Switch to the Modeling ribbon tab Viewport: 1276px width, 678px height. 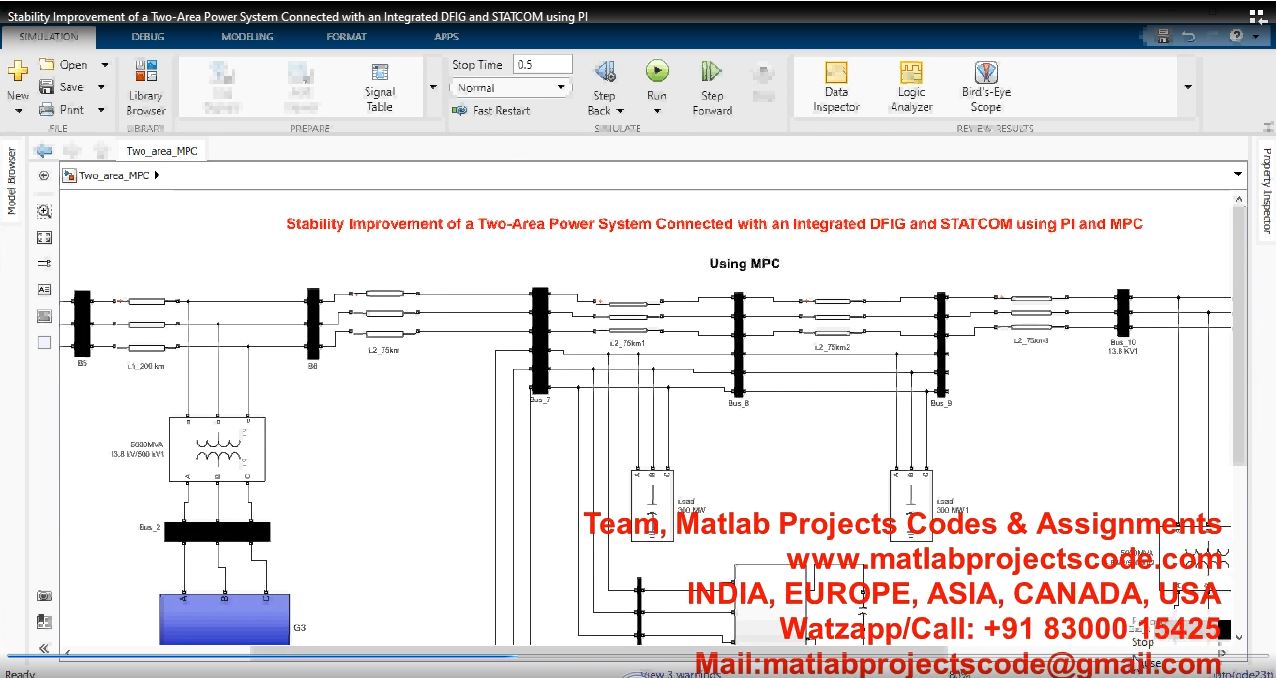(247, 37)
